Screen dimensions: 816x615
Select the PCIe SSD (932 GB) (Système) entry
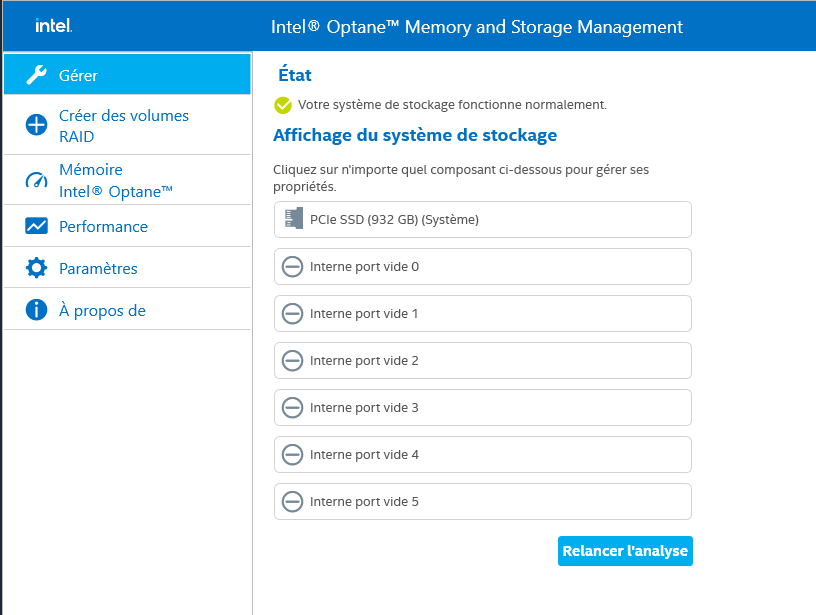click(x=482, y=220)
